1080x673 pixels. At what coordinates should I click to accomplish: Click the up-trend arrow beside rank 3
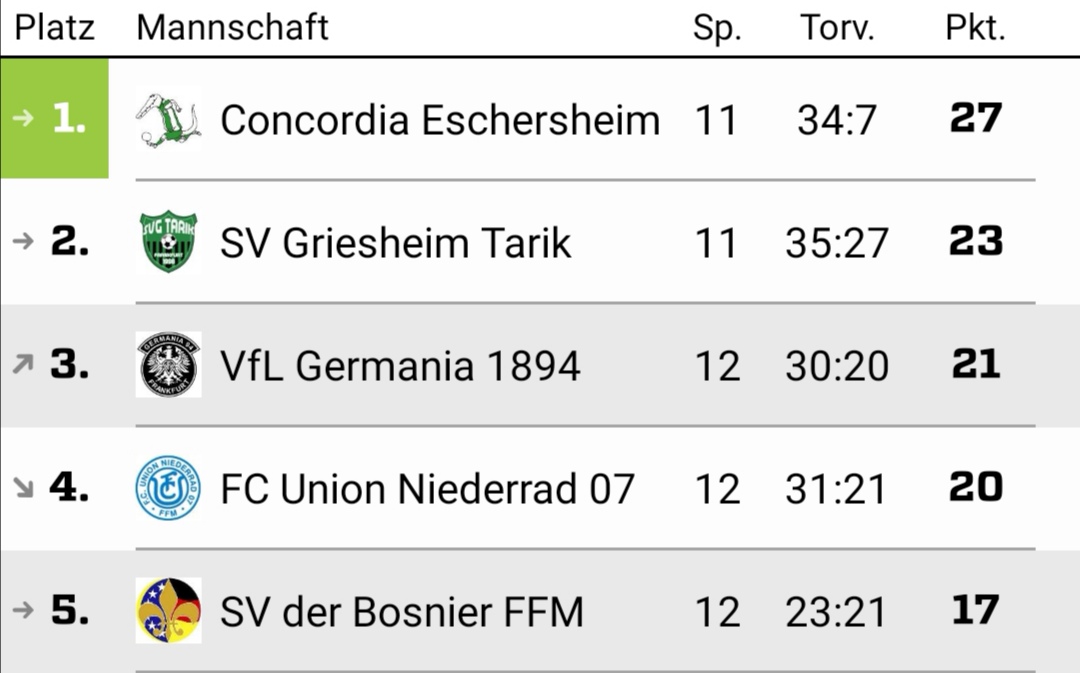tap(23, 364)
